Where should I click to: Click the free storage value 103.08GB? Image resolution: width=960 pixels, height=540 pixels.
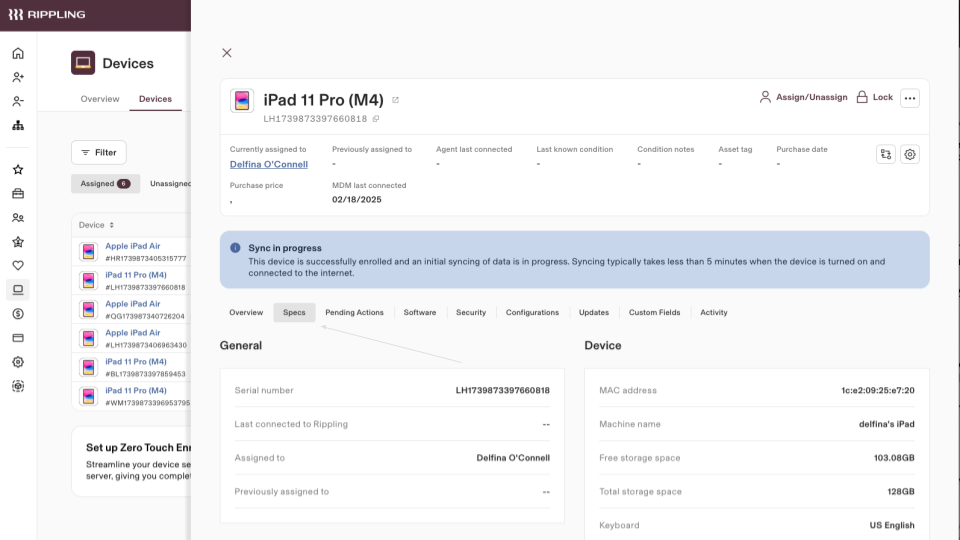point(894,457)
